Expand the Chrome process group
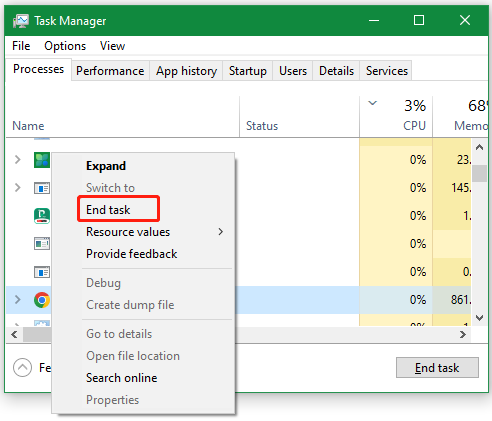The image size is (492, 421). (18, 300)
